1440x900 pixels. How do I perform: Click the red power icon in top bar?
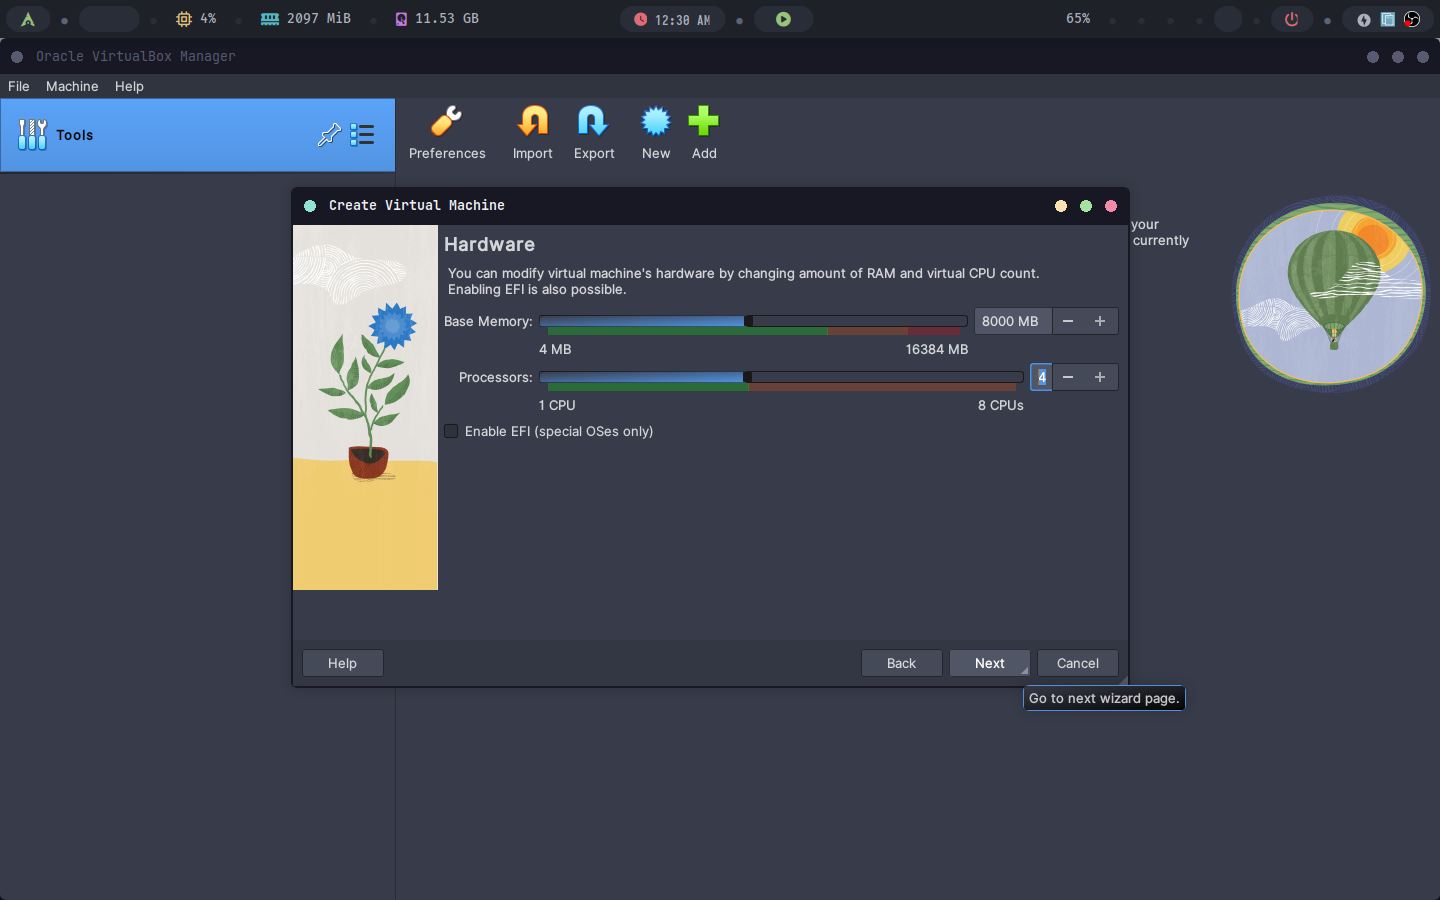[1291, 19]
